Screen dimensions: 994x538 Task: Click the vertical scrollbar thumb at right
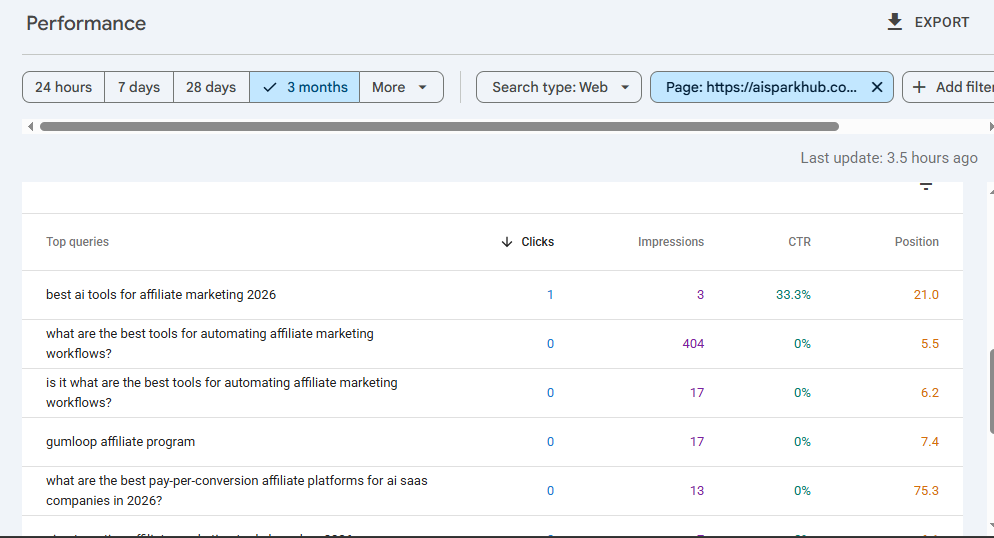tap(991, 391)
